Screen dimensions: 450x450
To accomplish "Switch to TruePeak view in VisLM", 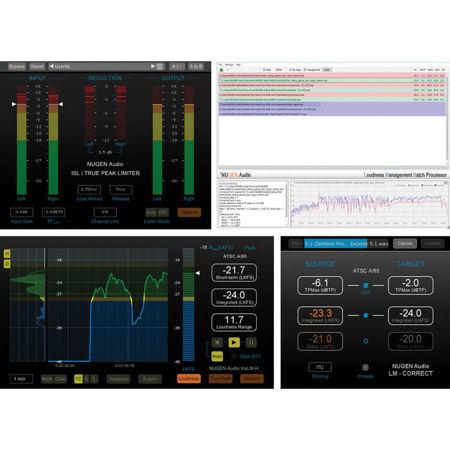I will [x=220, y=379].
